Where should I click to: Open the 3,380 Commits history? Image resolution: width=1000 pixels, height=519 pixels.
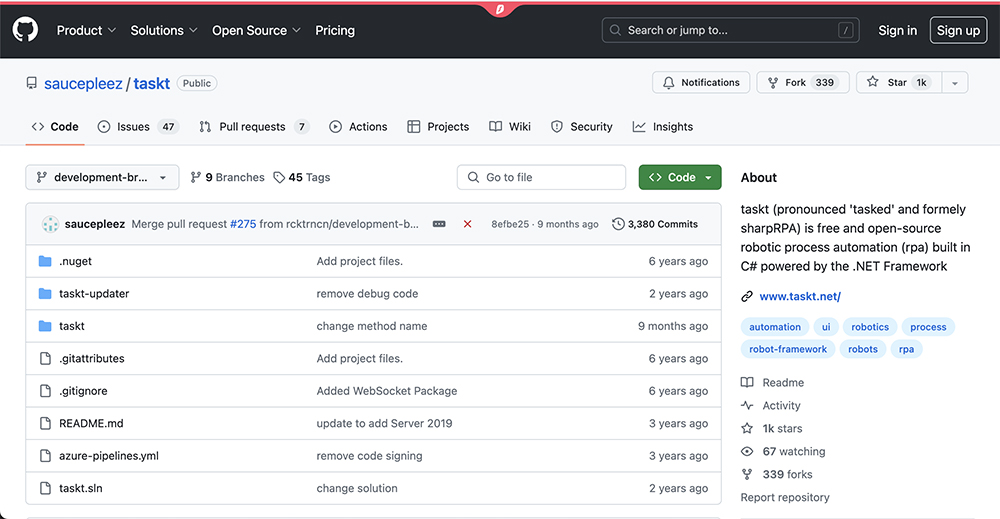coord(655,224)
